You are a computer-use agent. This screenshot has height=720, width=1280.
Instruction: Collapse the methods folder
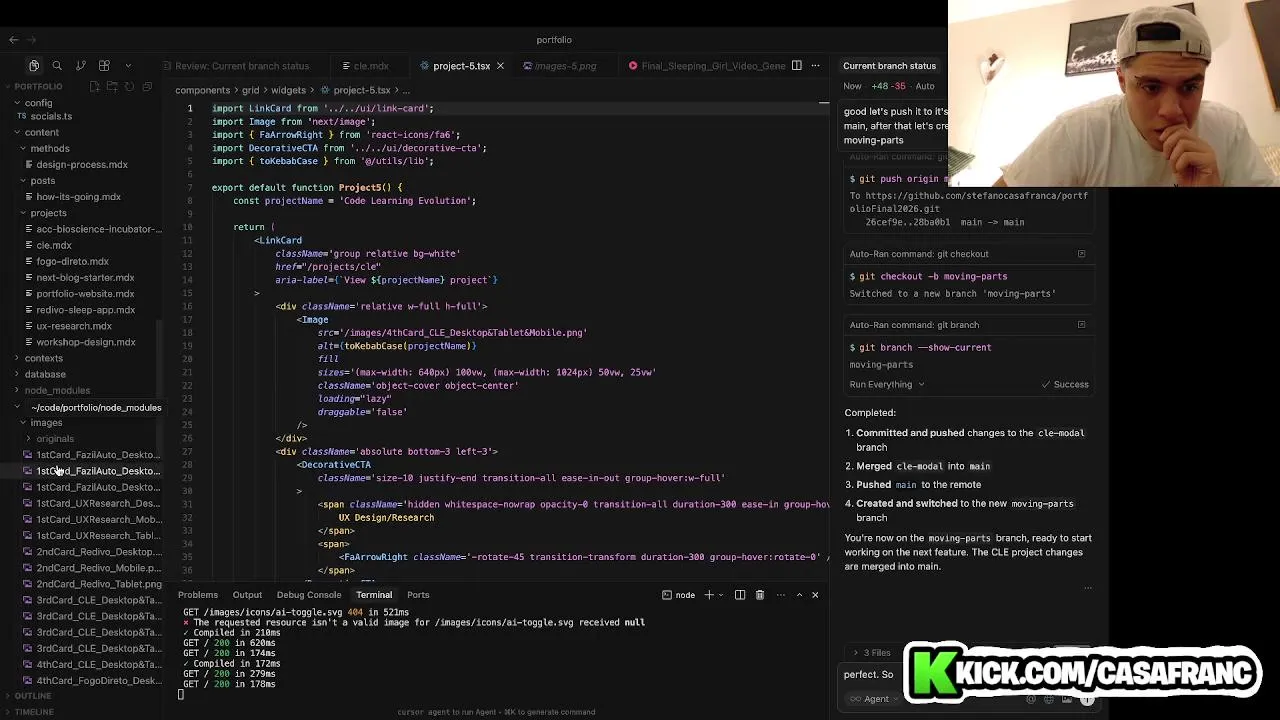pyautogui.click(x=49, y=149)
